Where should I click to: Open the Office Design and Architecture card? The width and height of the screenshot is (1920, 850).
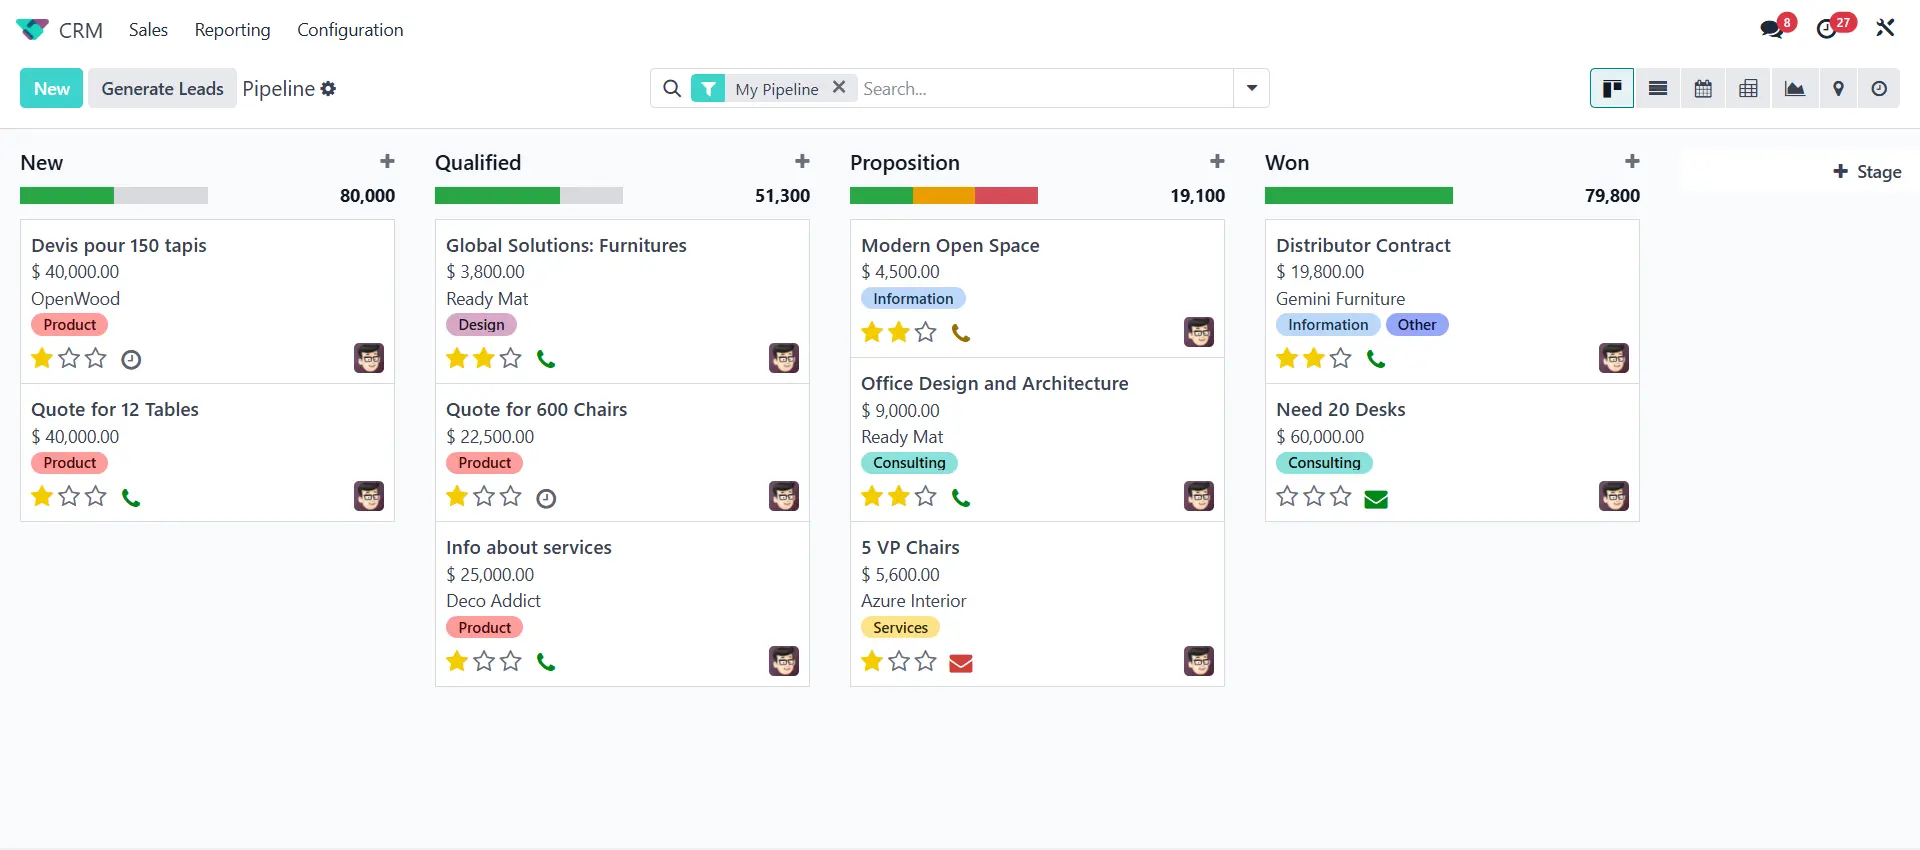[x=1037, y=440]
